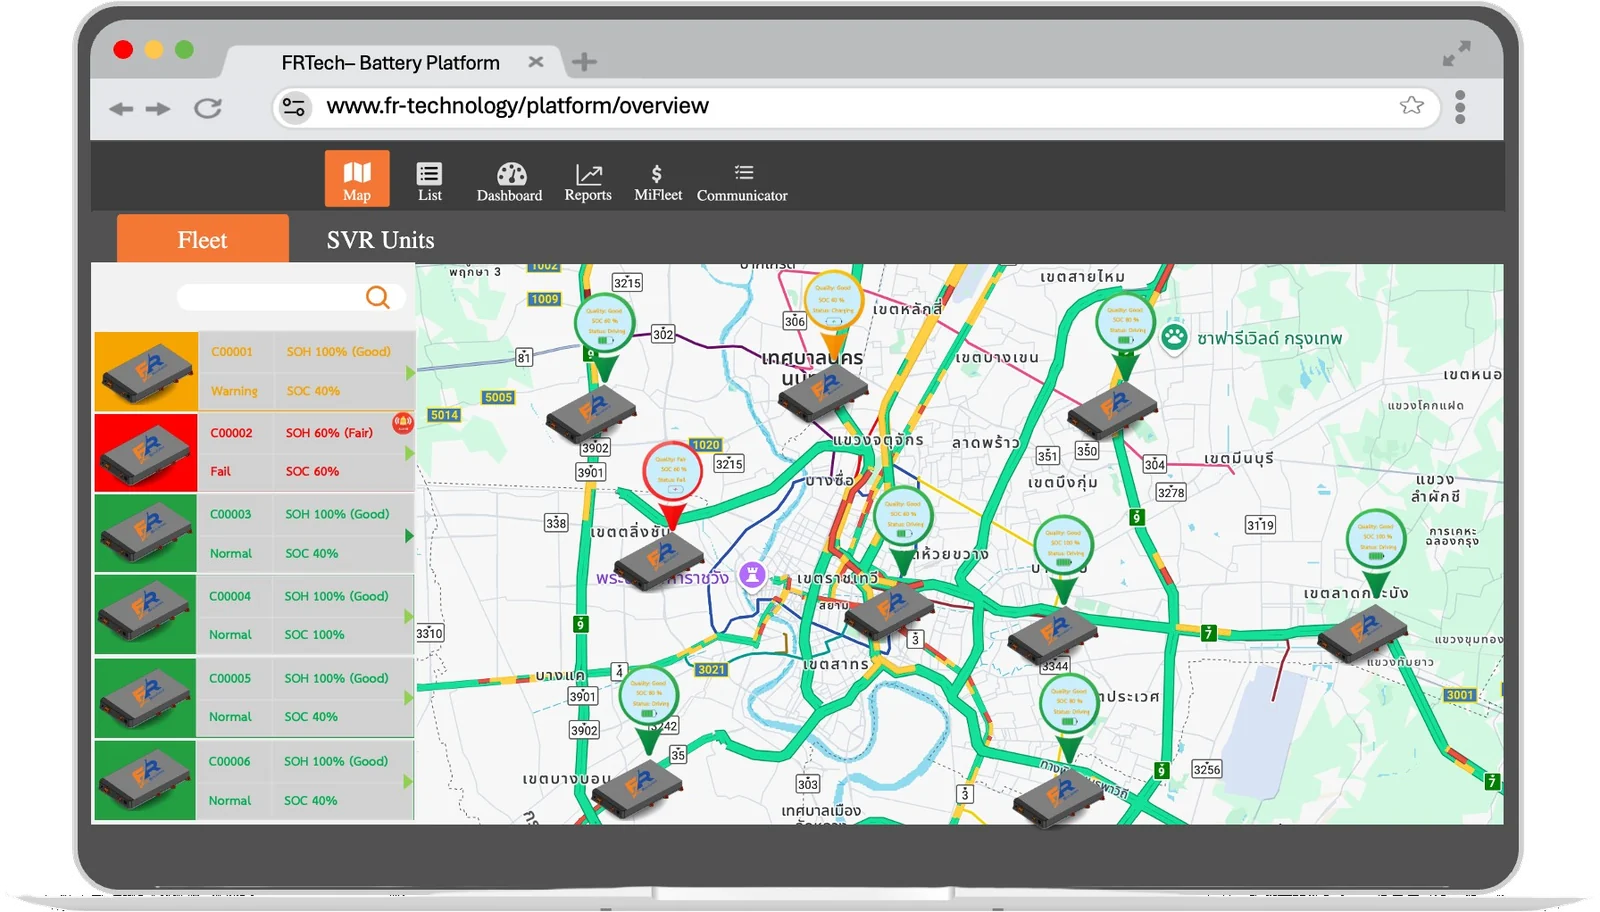Expand the C00006 row arrow
The height and width of the screenshot is (912, 1600).
(x=408, y=781)
